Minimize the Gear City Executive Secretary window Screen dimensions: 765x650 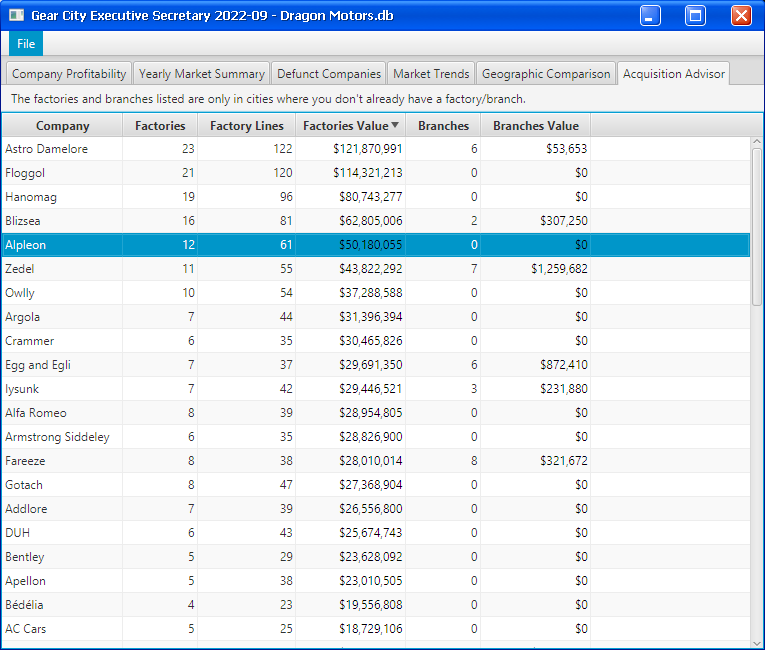click(650, 16)
